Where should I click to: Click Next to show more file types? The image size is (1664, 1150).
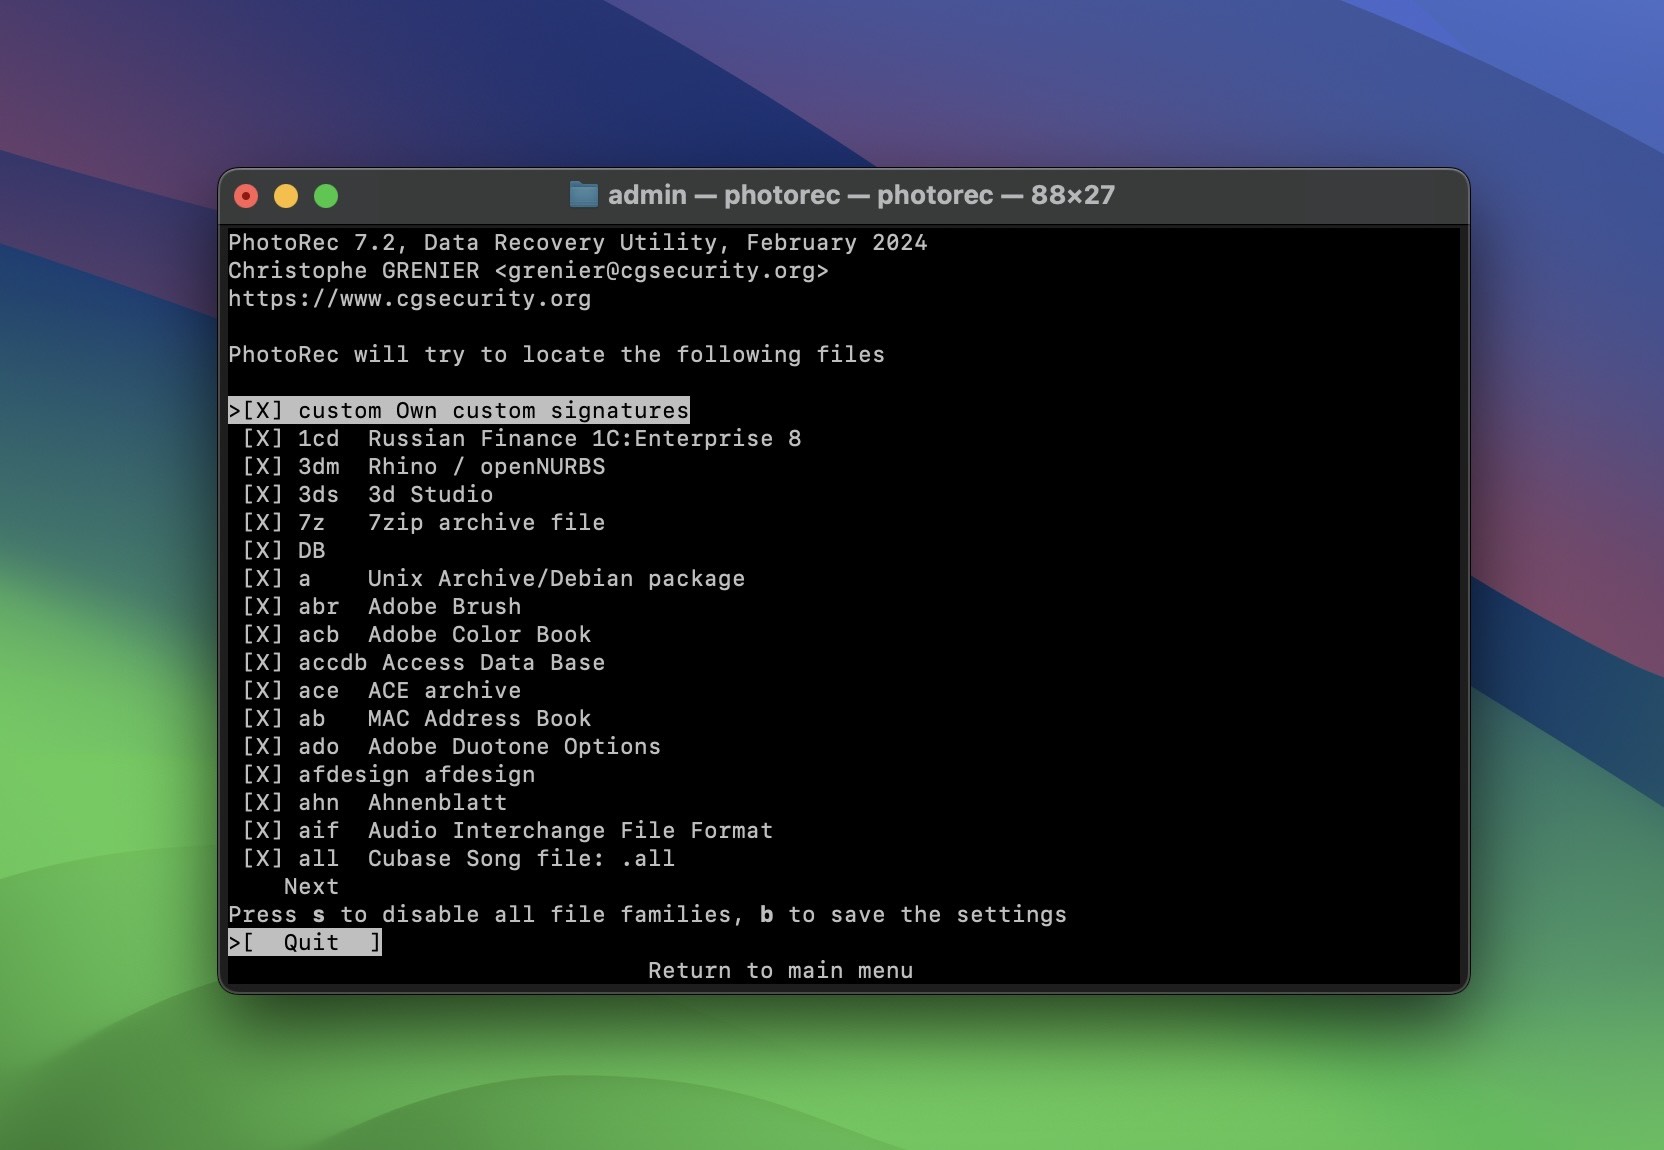click(x=311, y=887)
